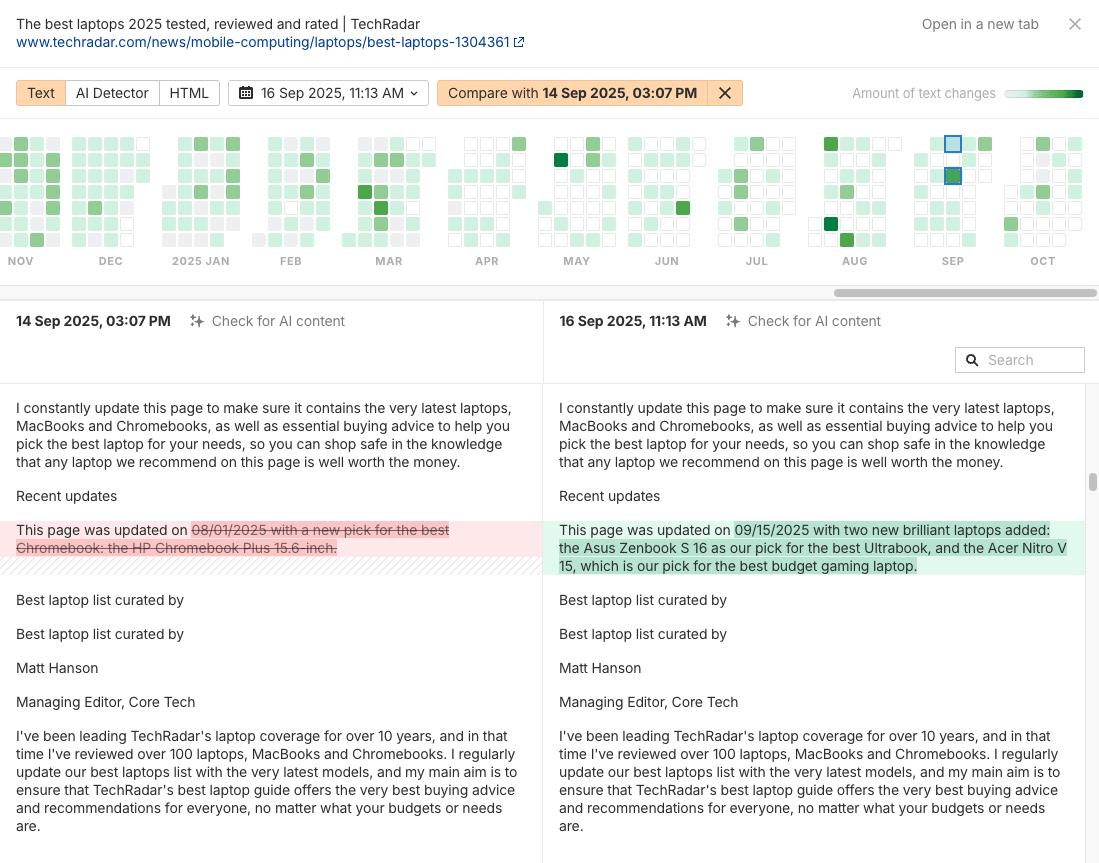1099x863 pixels.
Task: Click the dark green AUG heatmap square
Action: (831, 224)
